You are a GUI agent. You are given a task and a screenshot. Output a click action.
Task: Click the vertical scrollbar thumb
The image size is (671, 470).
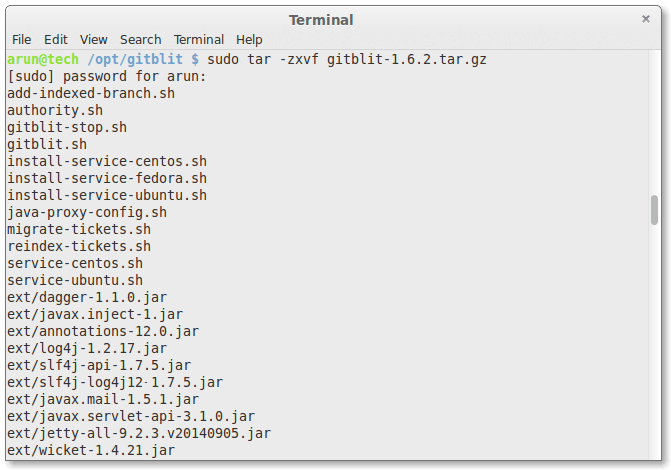pos(654,210)
